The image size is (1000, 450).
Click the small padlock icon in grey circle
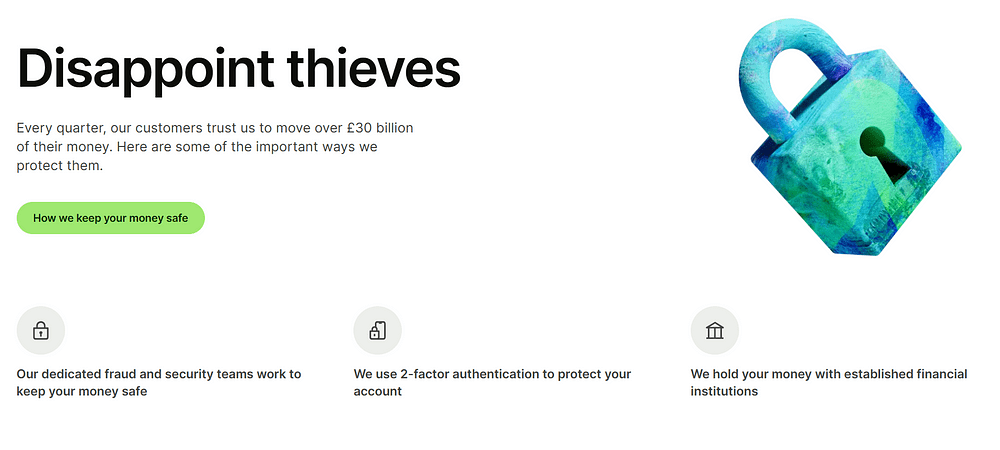pyautogui.click(x=41, y=330)
